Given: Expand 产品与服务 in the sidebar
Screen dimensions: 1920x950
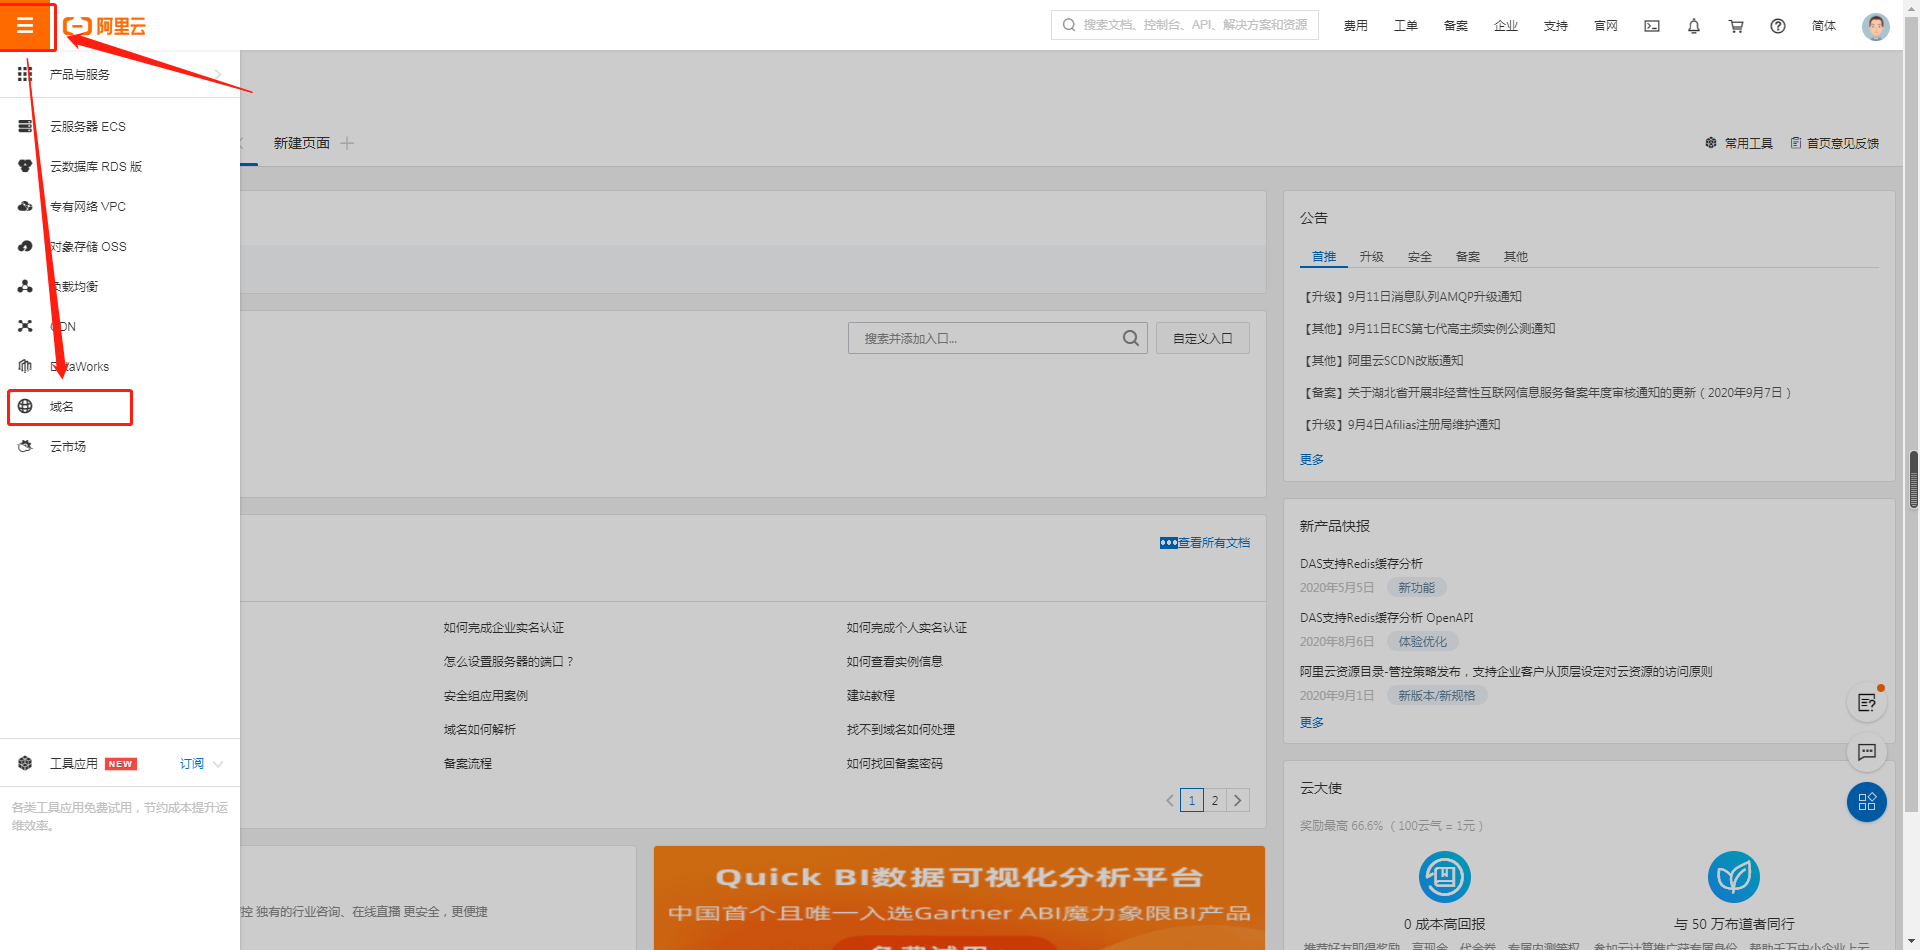Looking at the screenshot, I should pyautogui.click(x=120, y=75).
